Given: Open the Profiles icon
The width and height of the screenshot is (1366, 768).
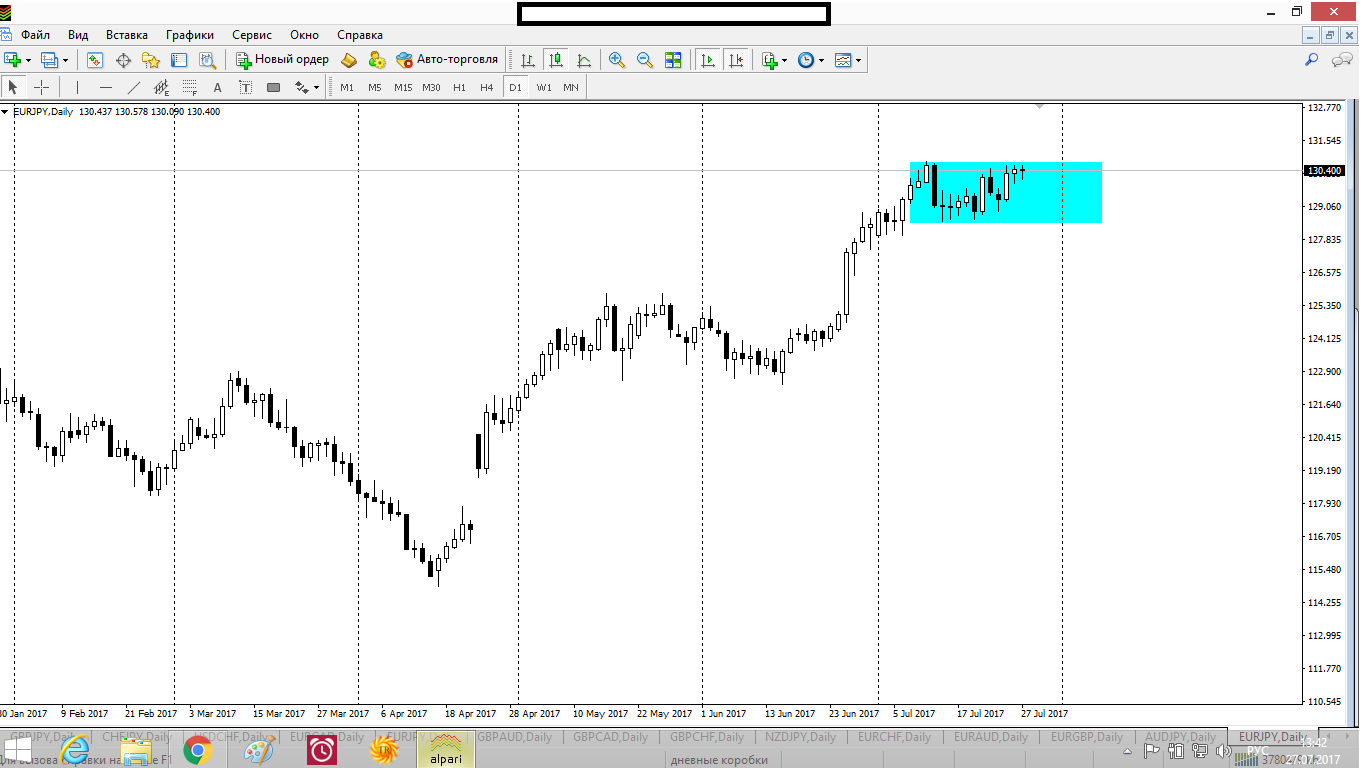Looking at the screenshot, I should 49,60.
